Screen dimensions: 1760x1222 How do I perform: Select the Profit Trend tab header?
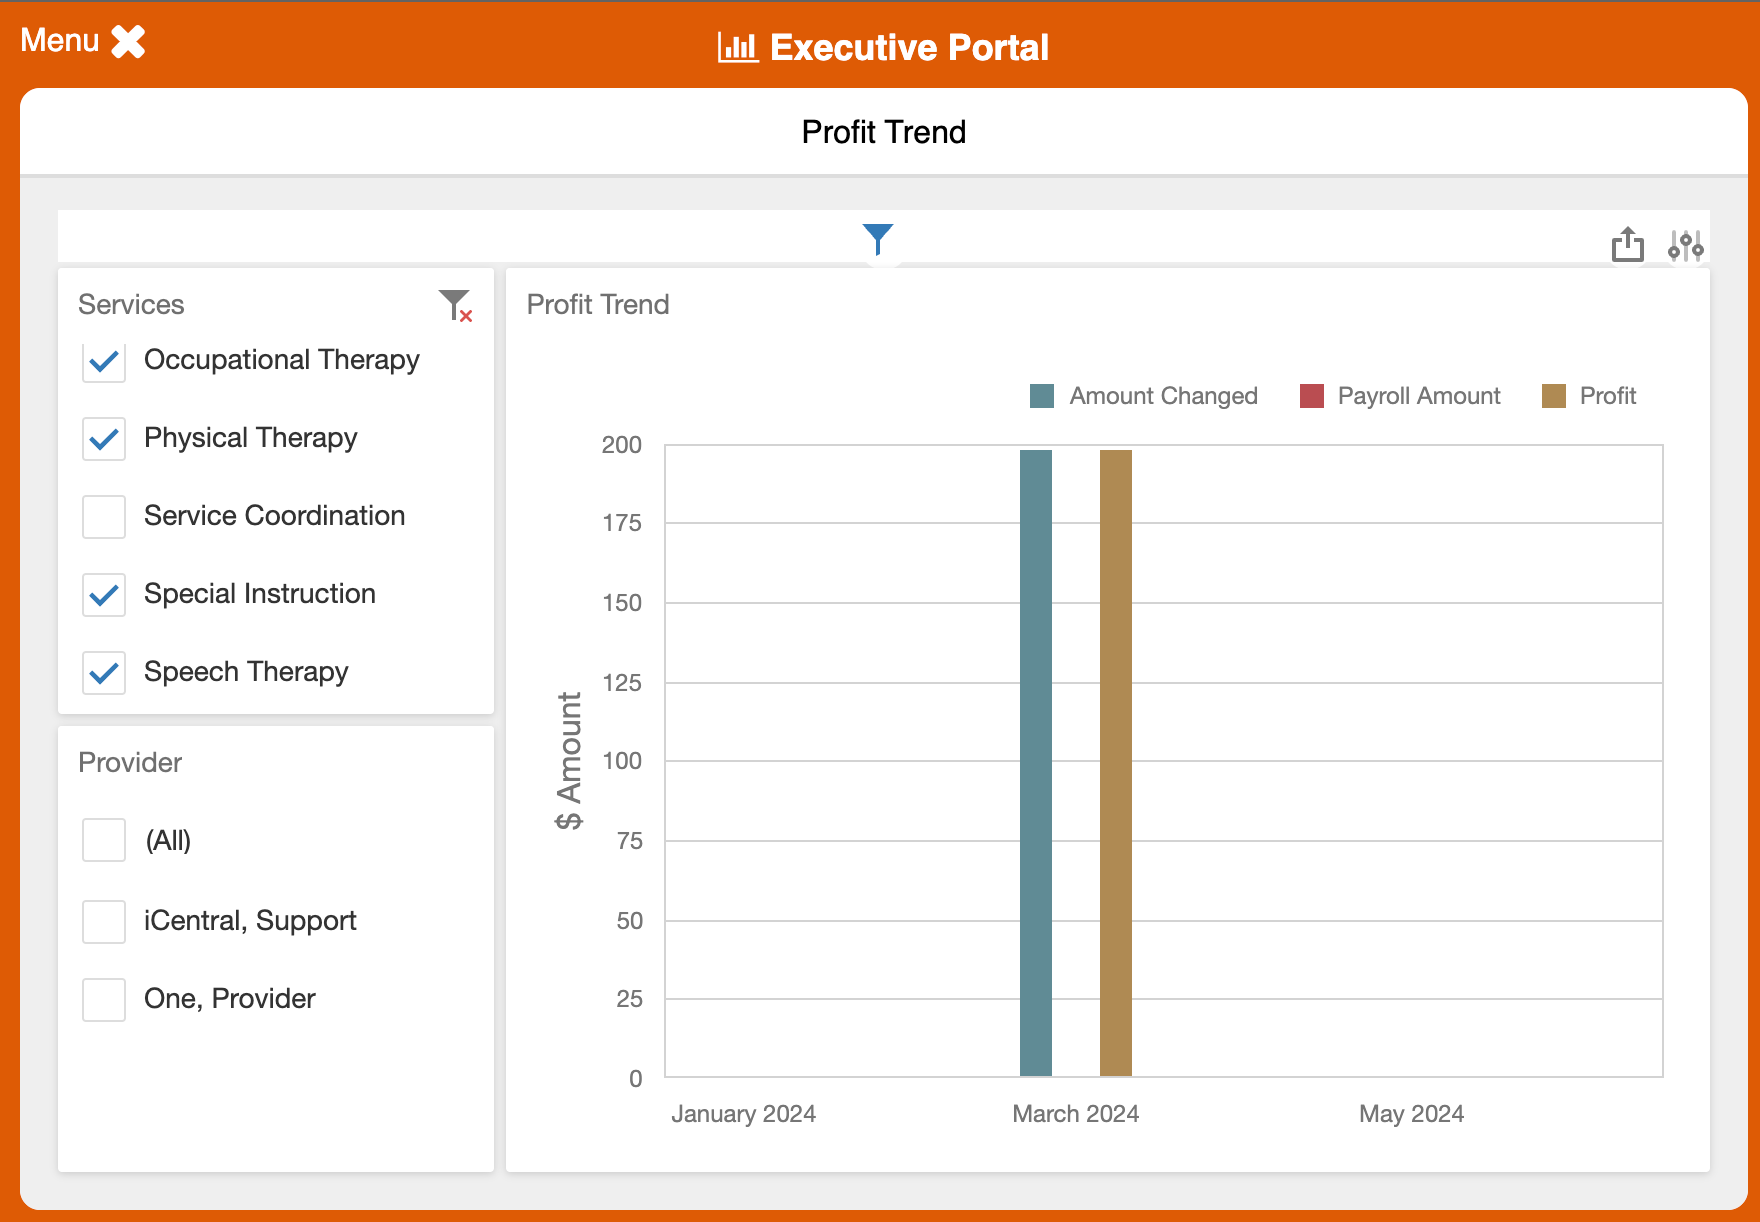(x=882, y=131)
